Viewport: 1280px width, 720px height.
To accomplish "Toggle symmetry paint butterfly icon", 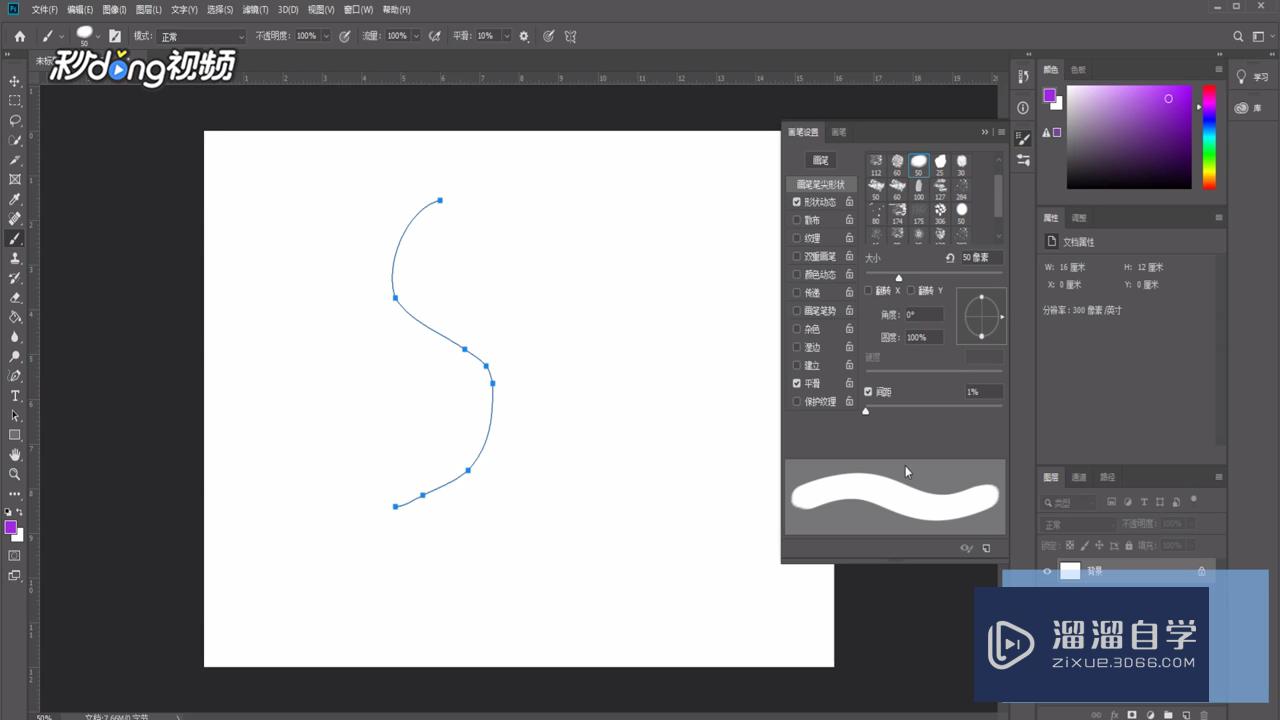I will pyautogui.click(x=571, y=36).
